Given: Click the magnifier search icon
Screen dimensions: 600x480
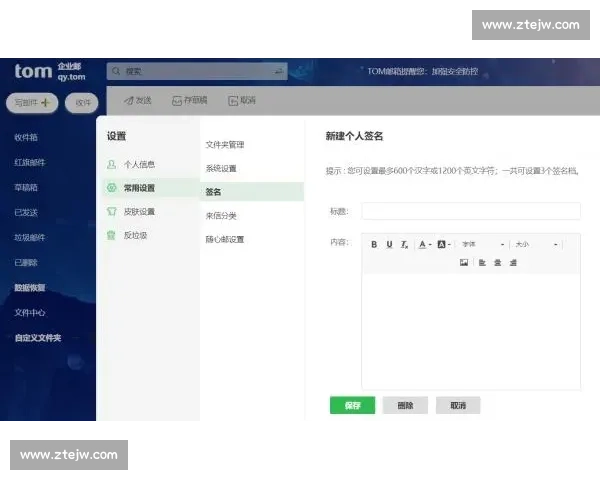Looking at the screenshot, I should pos(116,71).
